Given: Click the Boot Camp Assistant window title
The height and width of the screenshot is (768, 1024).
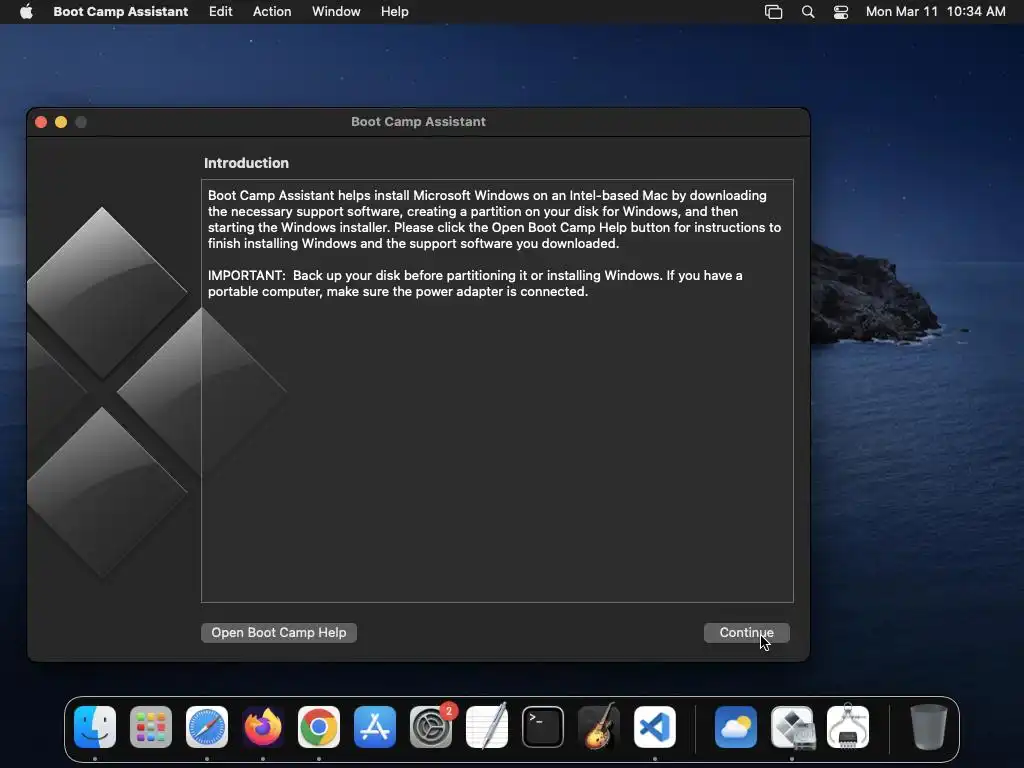Looking at the screenshot, I should [x=418, y=121].
